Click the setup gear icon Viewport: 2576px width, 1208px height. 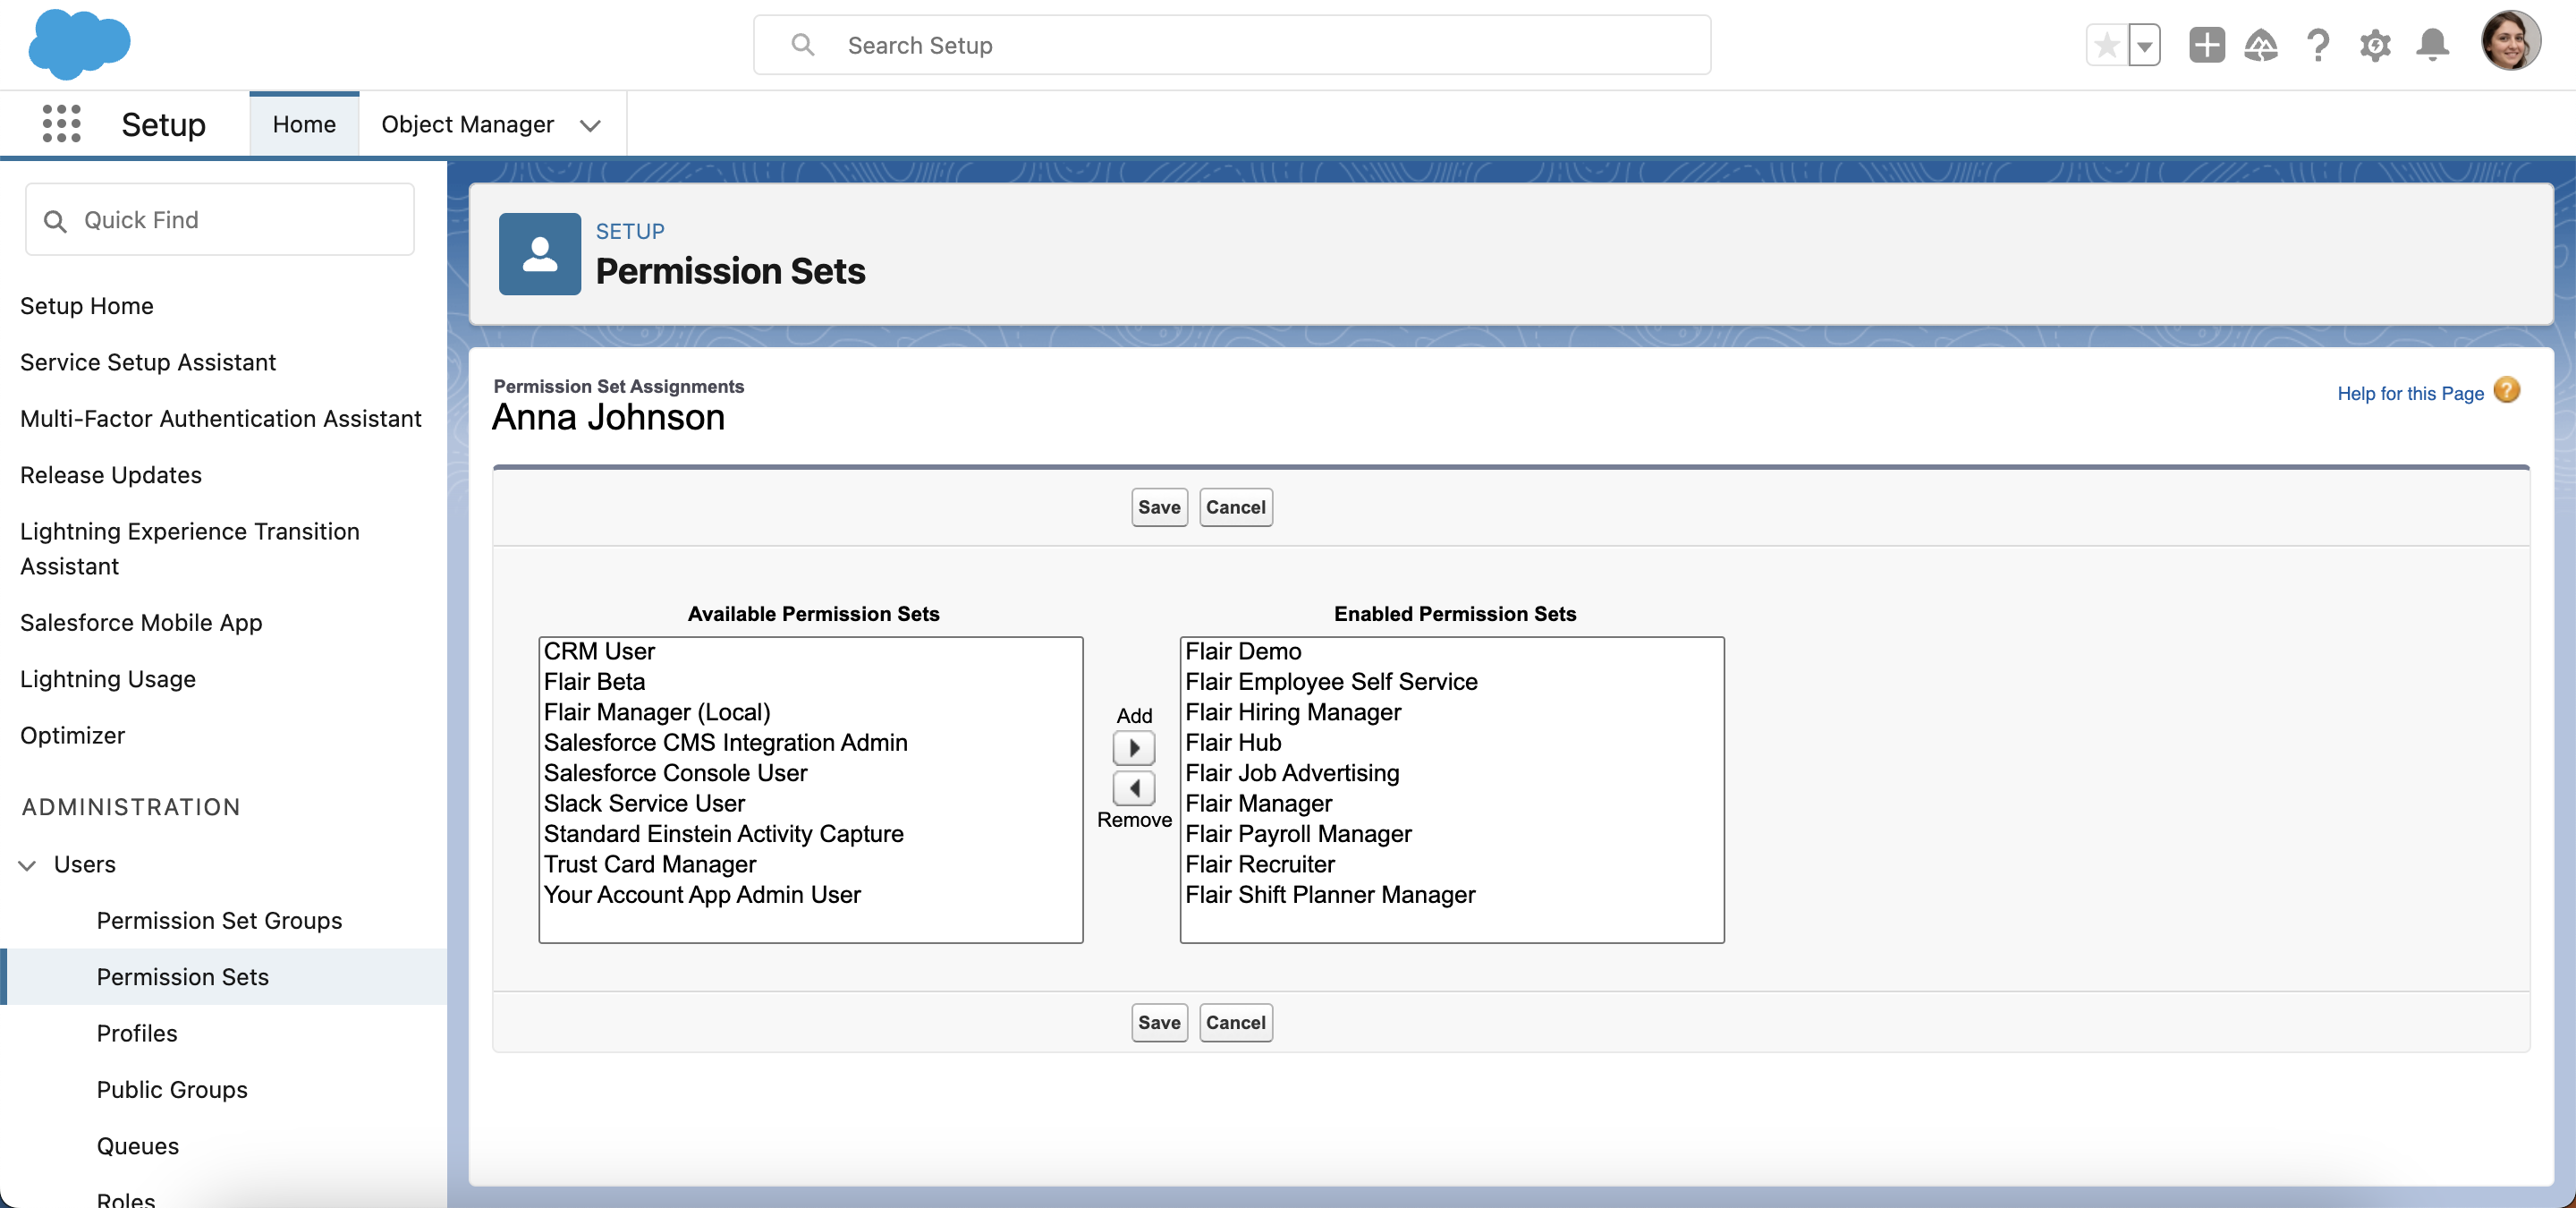point(2376,45)
